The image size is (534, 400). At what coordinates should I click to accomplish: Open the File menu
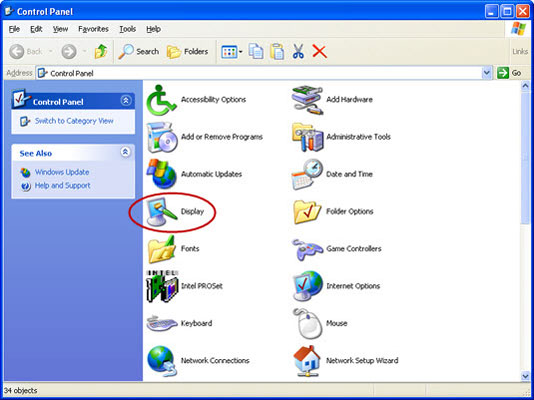14,29
